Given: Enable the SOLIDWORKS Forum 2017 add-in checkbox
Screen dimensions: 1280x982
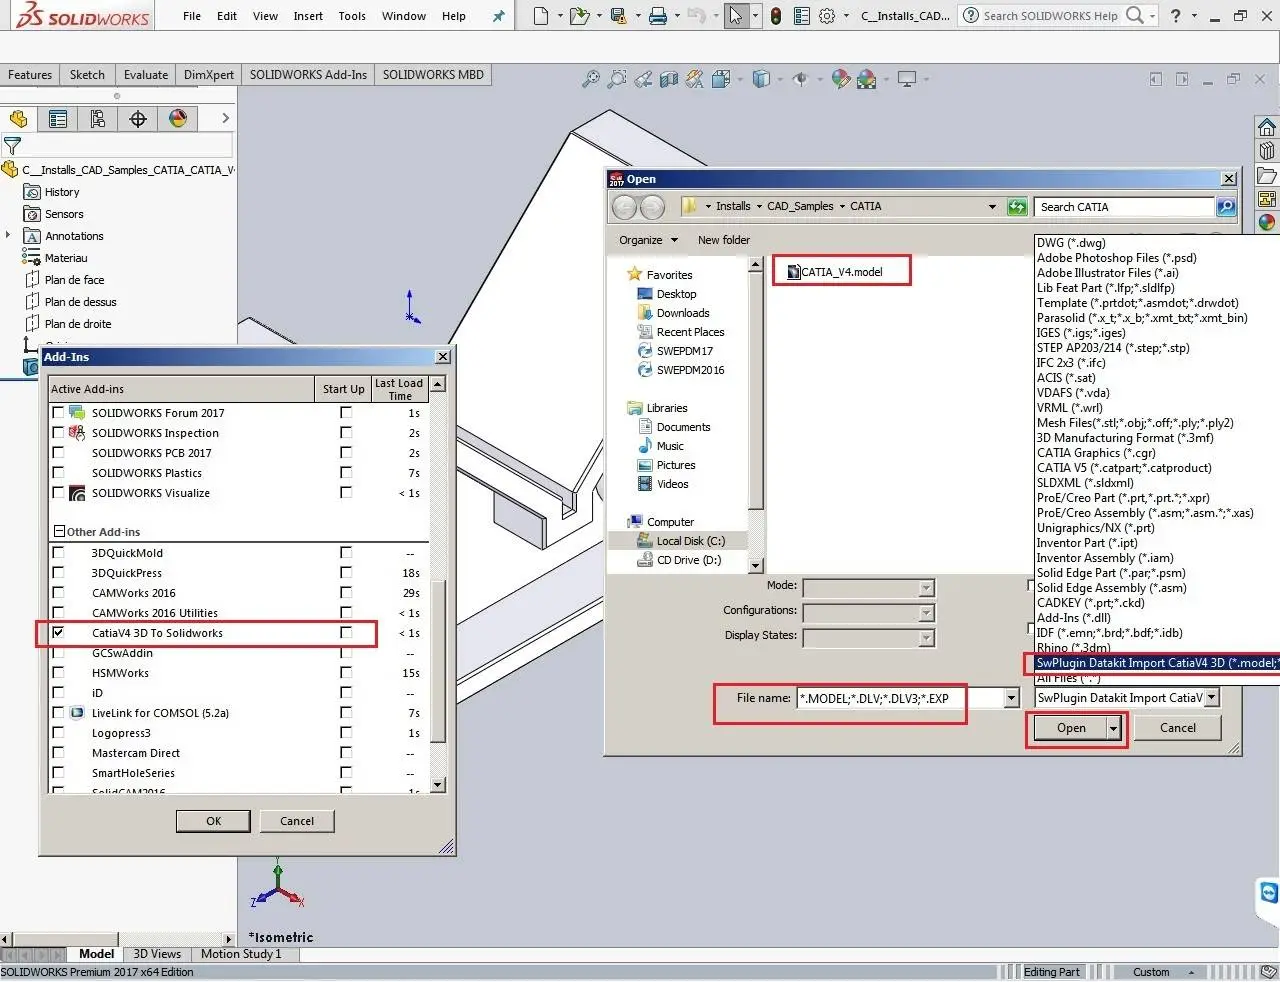Looking at the screenshot, I should 58,412.
